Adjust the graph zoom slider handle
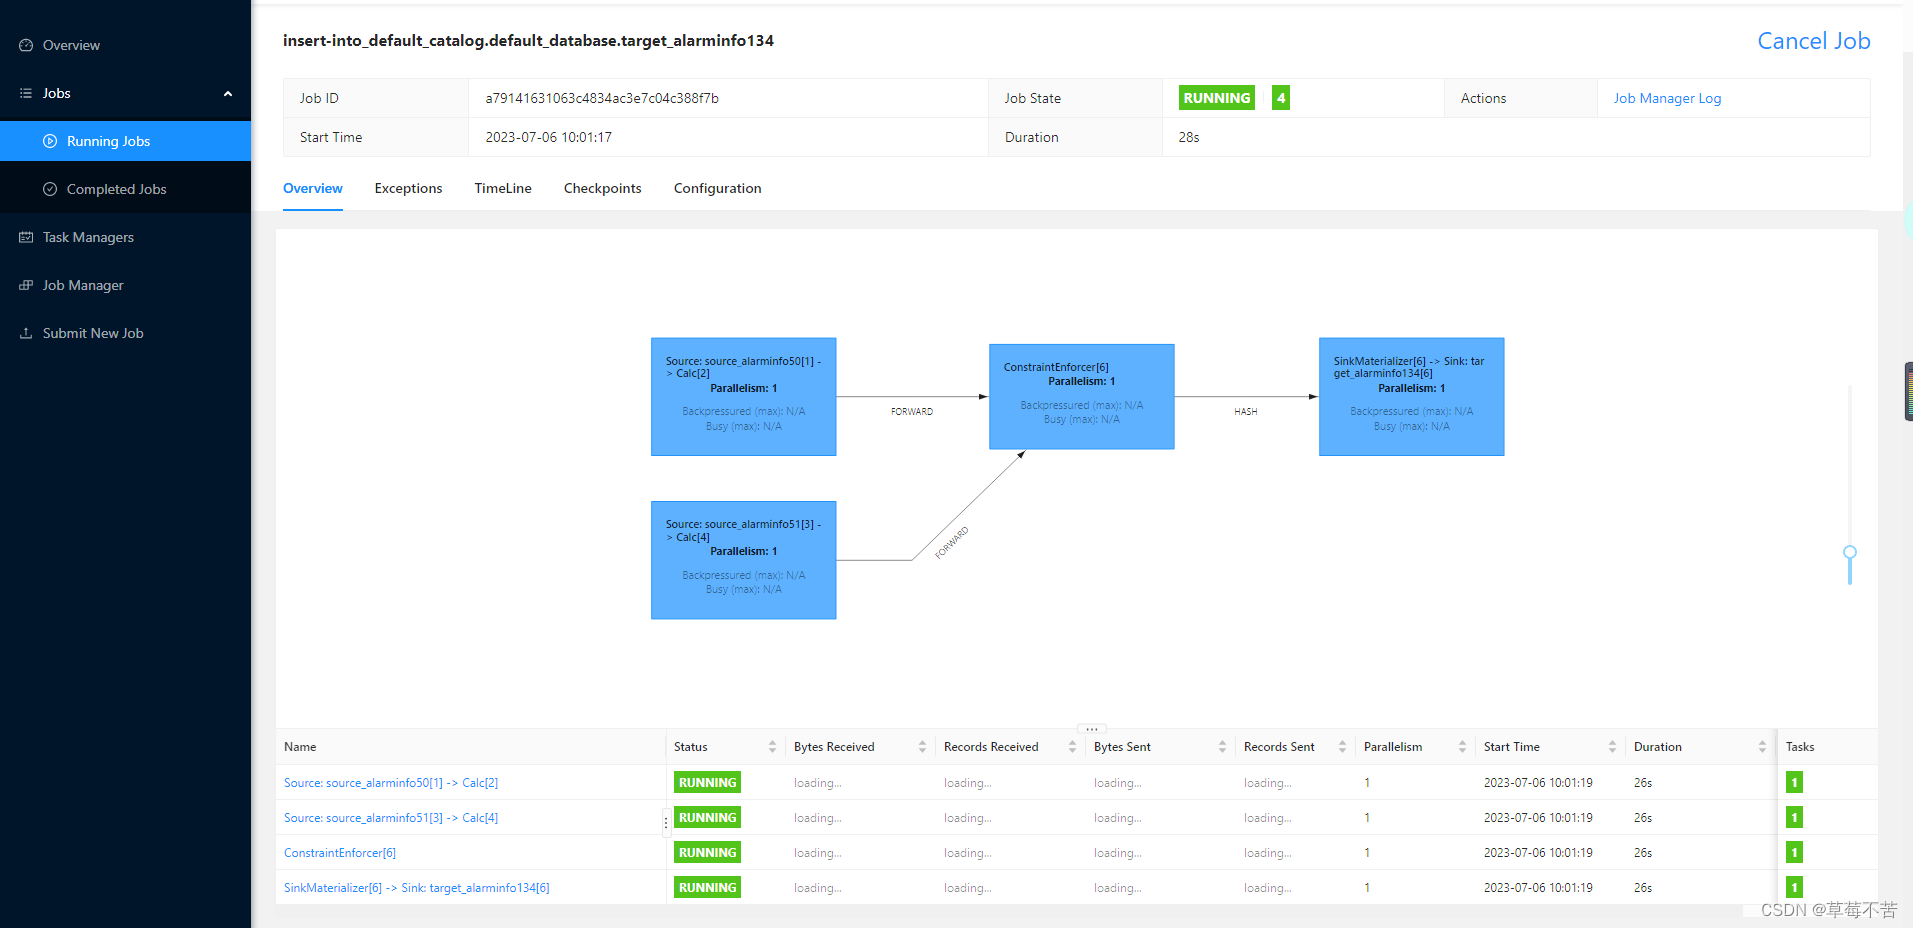This screenshot has height=928, width=1913. [x=1850, y=553]
